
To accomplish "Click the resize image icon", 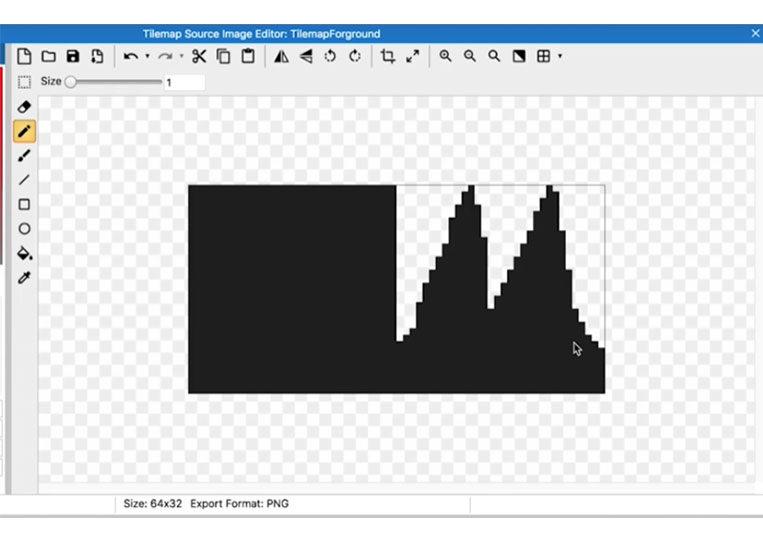I will [413, 56].
